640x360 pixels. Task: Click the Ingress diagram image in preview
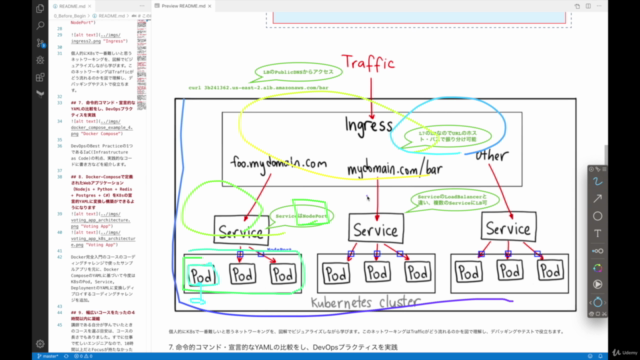click(376, 184)
